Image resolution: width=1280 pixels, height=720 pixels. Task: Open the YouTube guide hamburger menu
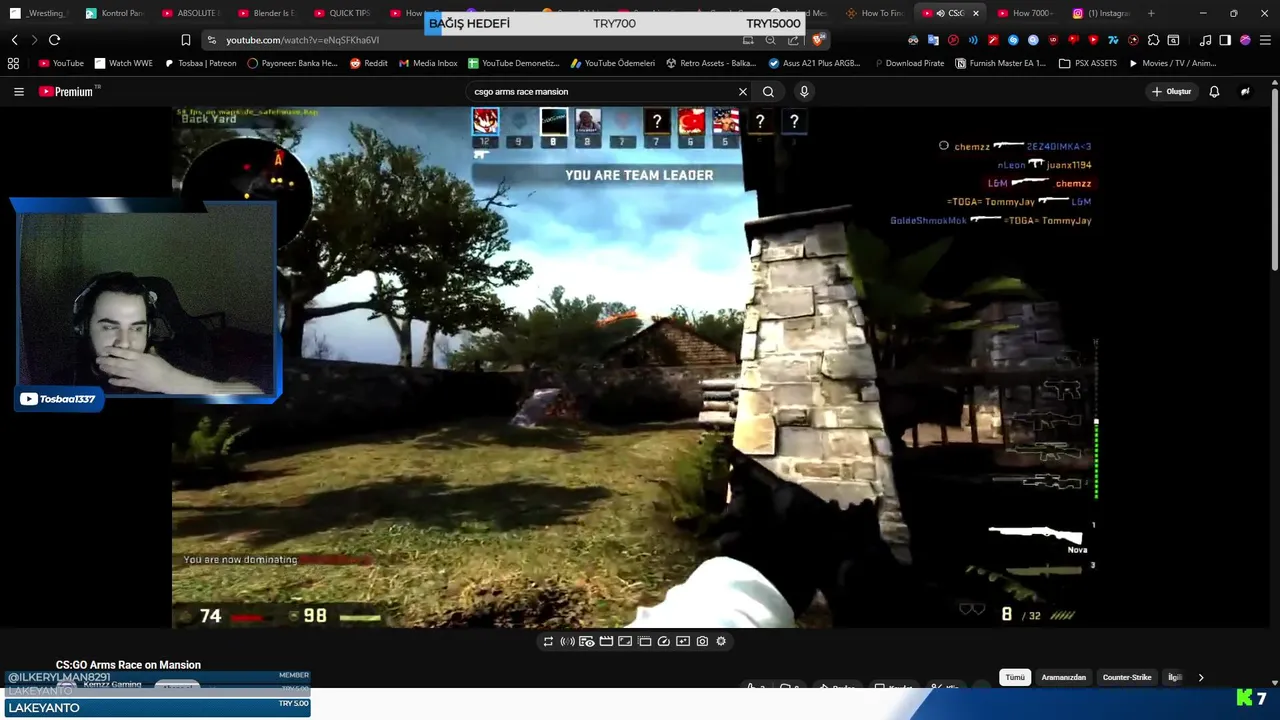coord(19,91)
